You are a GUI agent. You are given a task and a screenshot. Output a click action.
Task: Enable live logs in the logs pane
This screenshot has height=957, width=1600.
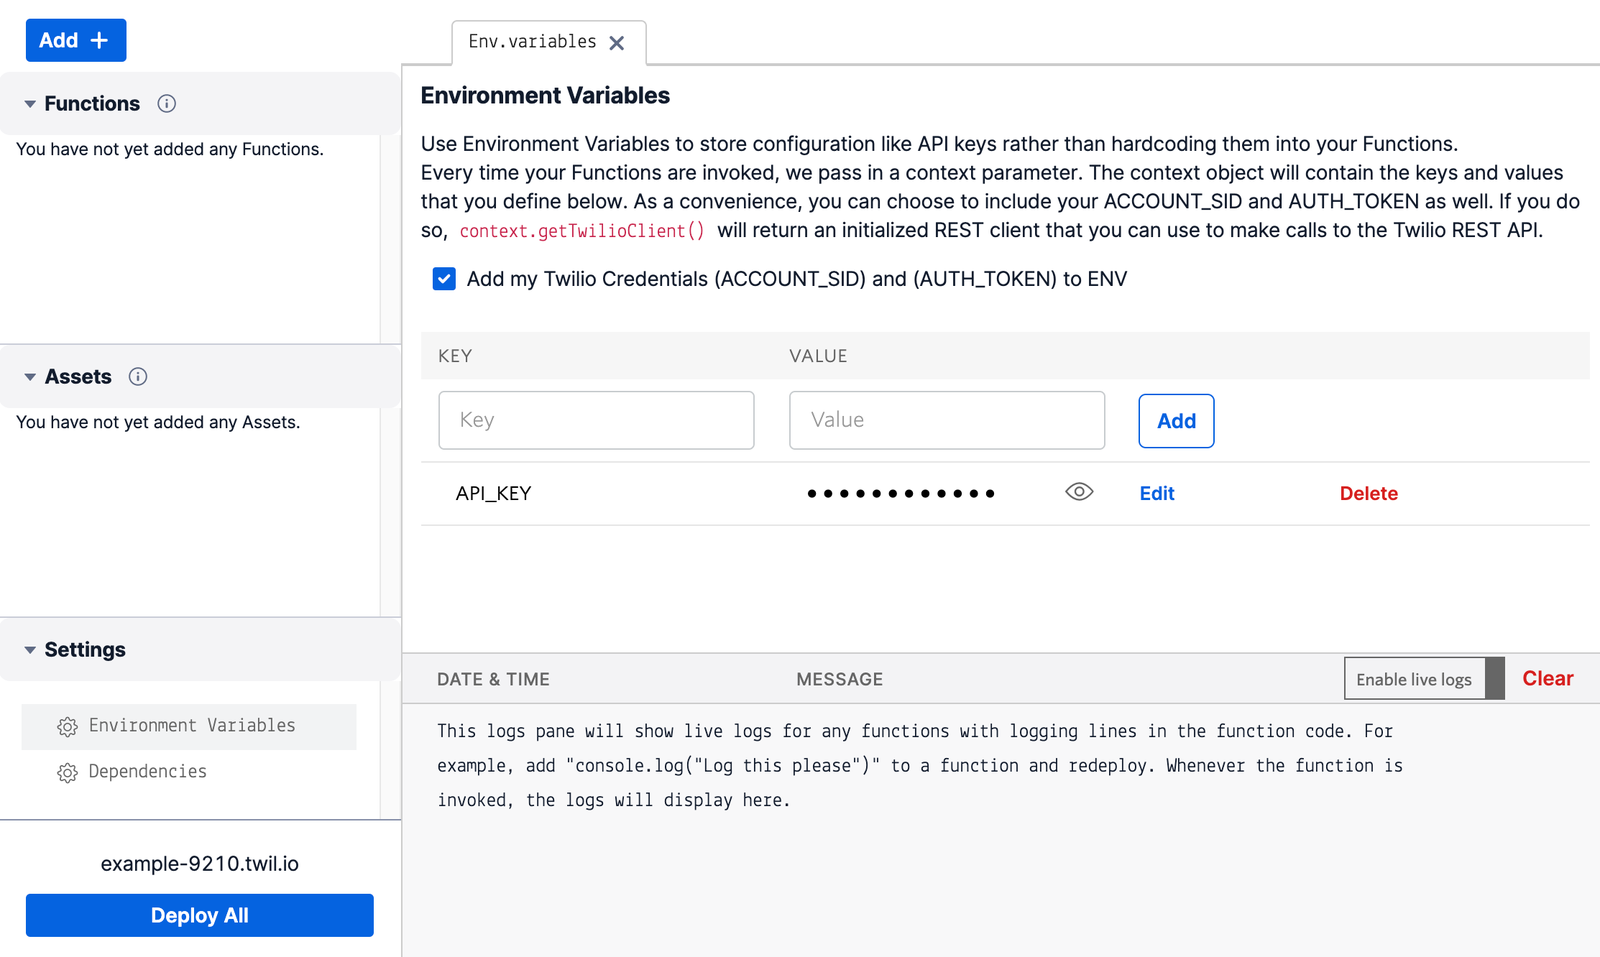coord(1414,678)
